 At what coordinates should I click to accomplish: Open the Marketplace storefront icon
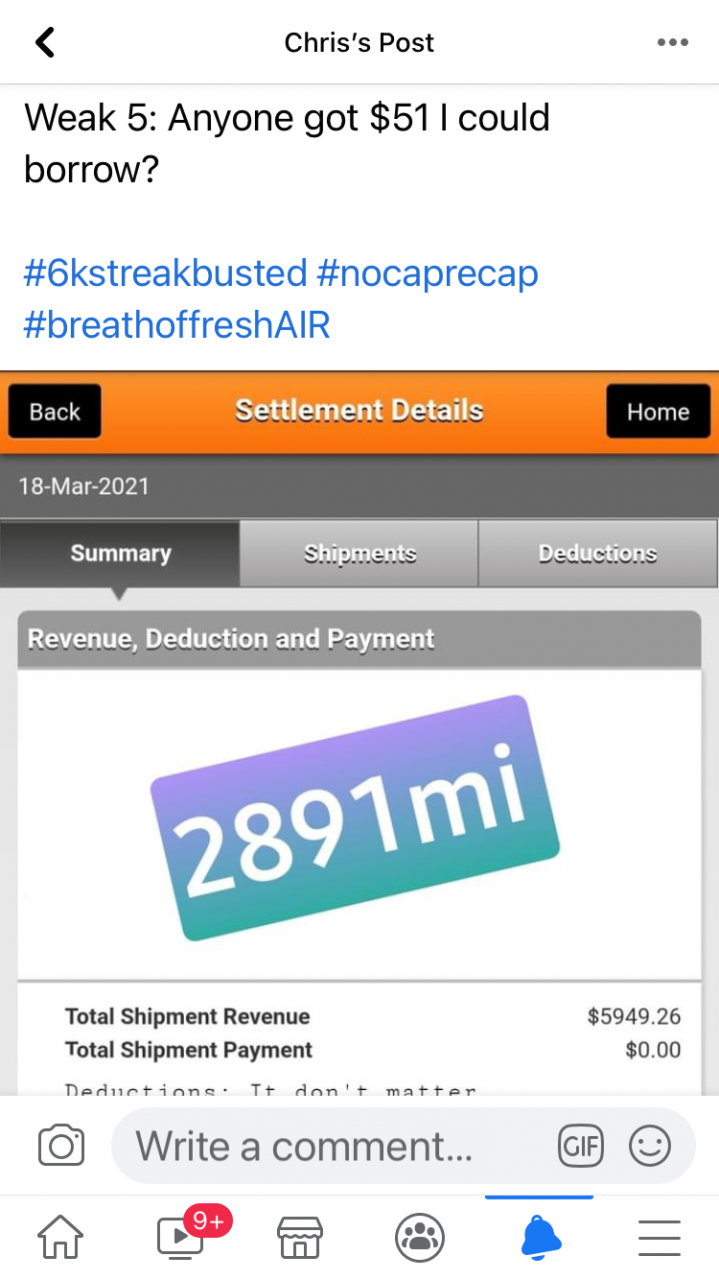(300, 1238)
